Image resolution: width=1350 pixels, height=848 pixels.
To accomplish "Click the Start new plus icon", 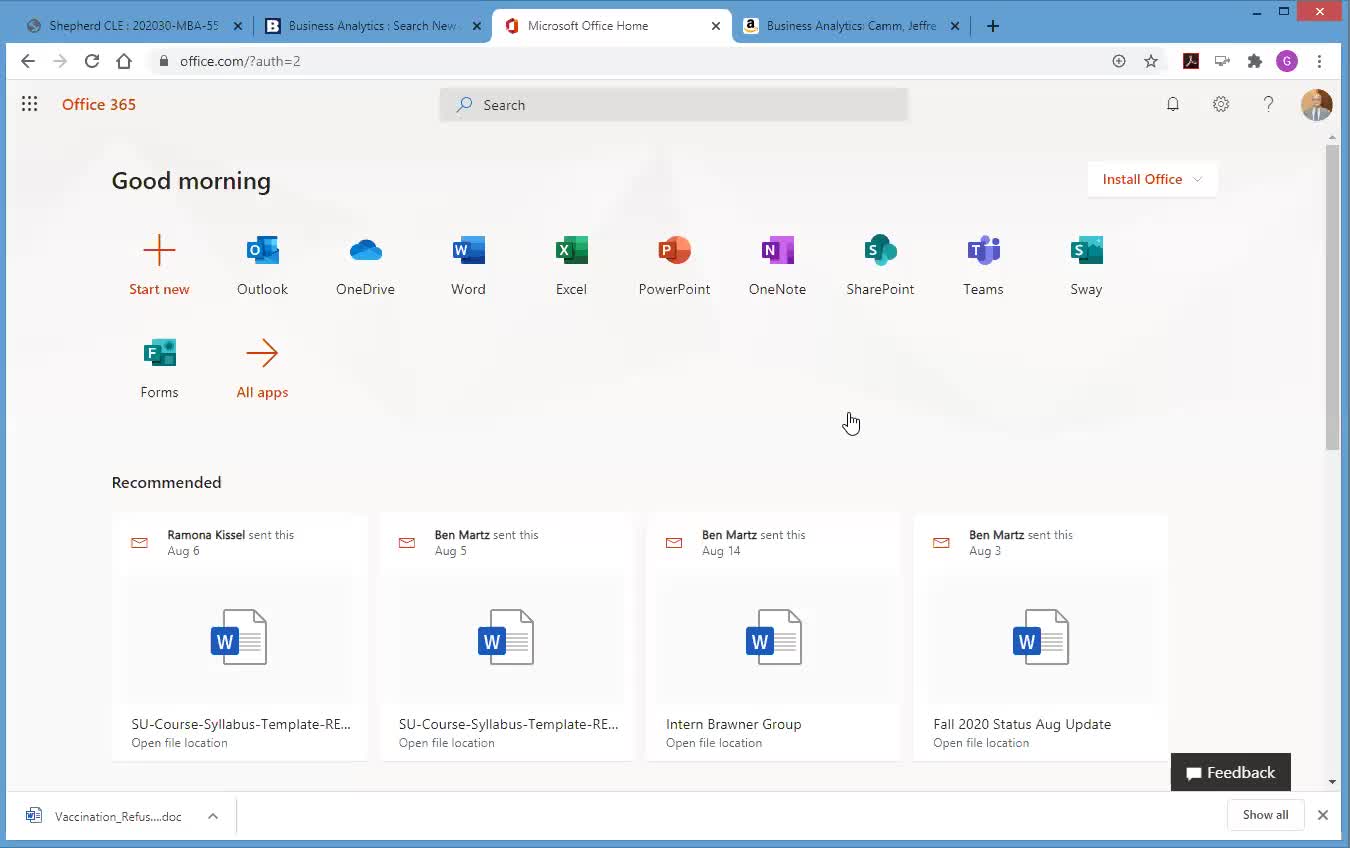I will tap(159, 250).
